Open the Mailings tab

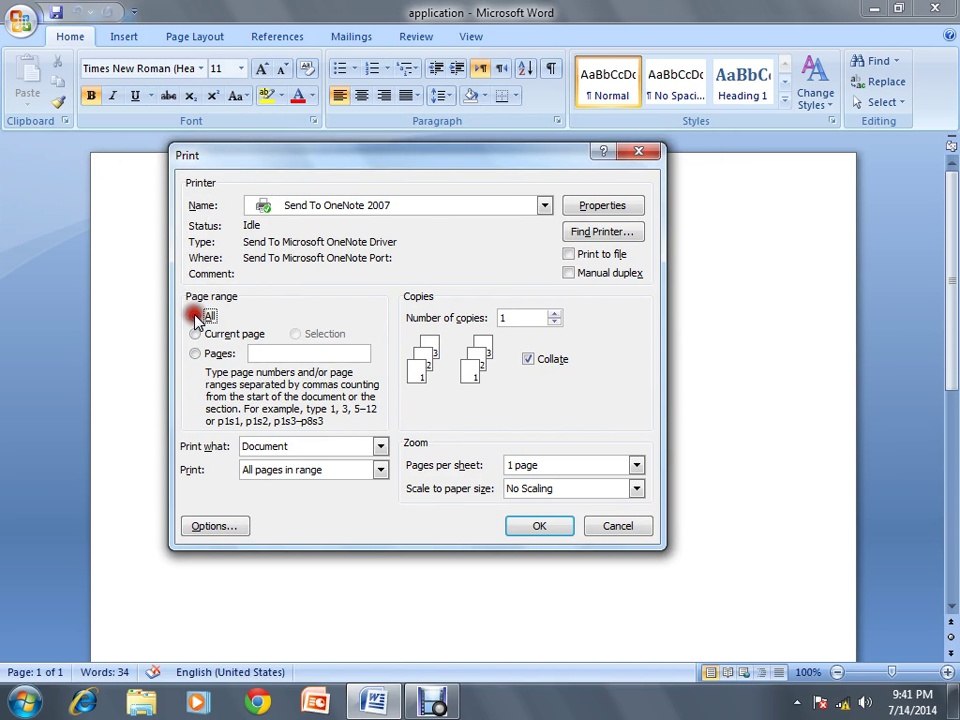tap(351, 37)
